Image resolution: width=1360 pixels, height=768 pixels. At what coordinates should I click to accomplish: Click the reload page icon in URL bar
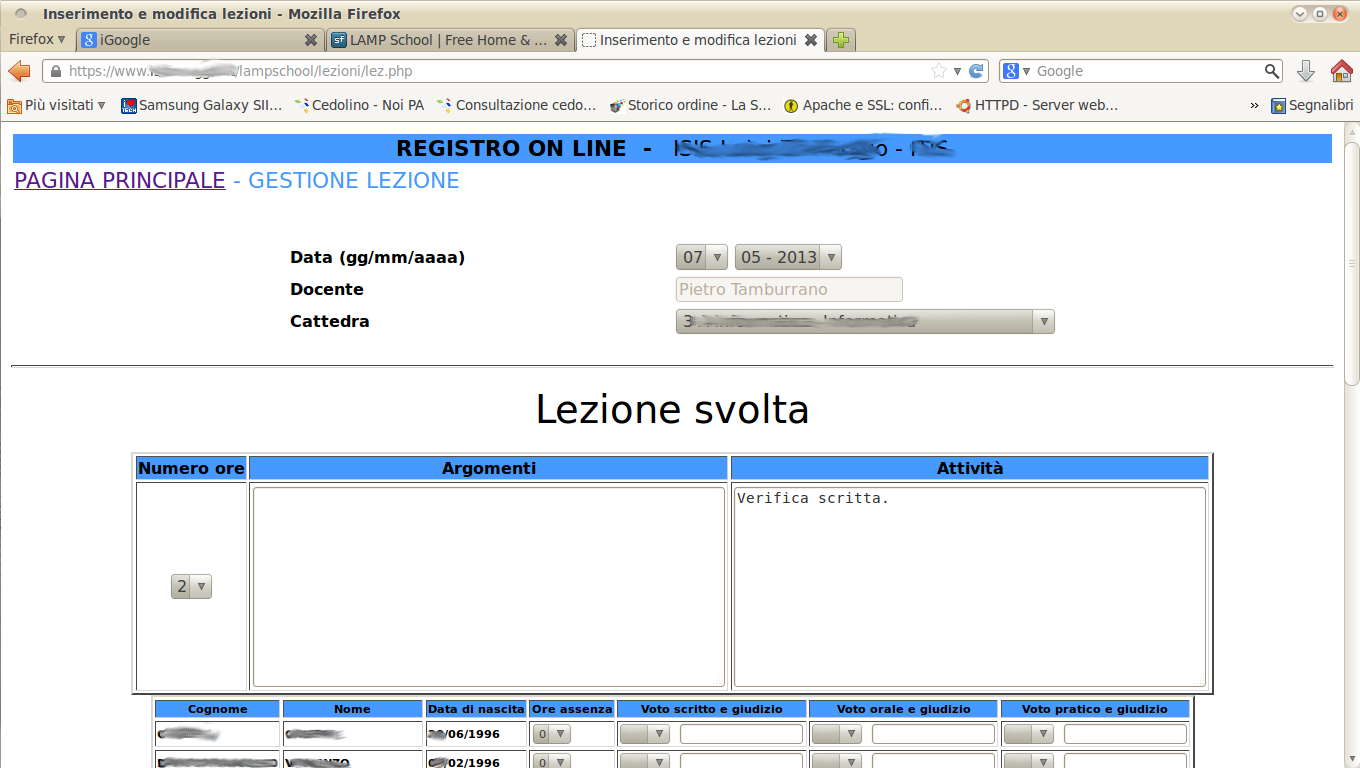pos(976,71)
